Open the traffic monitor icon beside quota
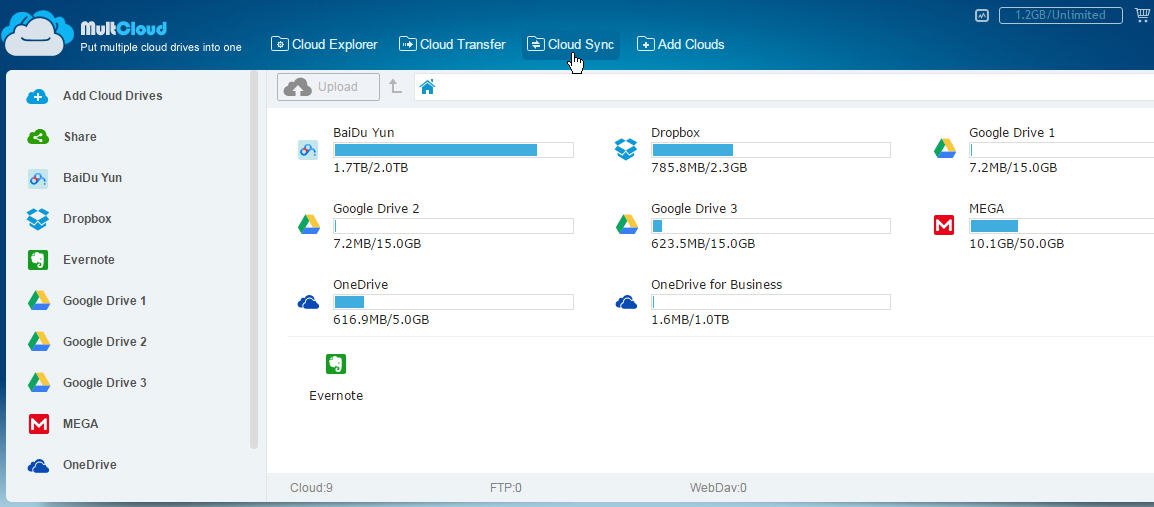 (982, 15)
